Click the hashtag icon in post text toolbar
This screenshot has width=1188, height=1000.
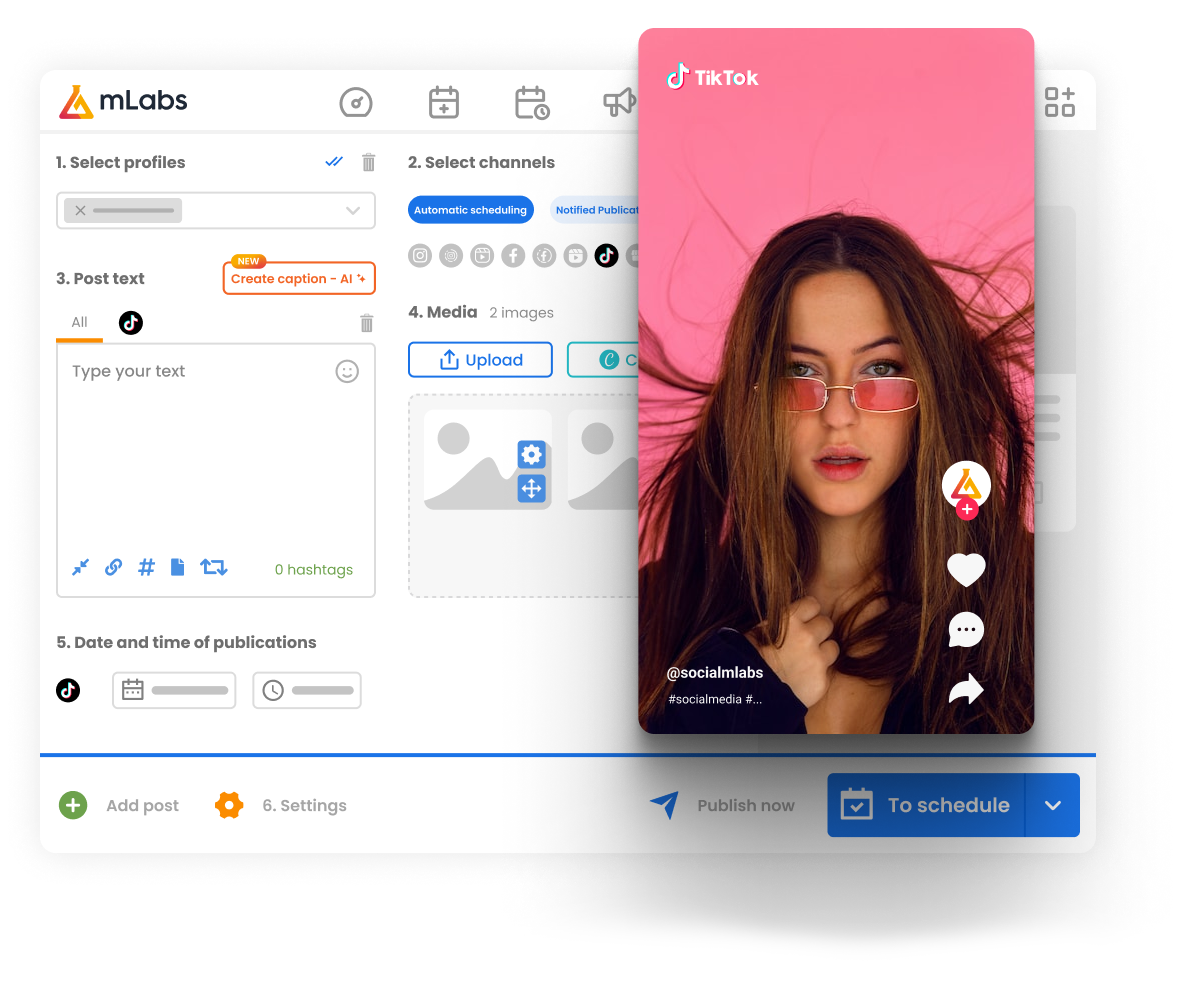[x=146, y=568]
